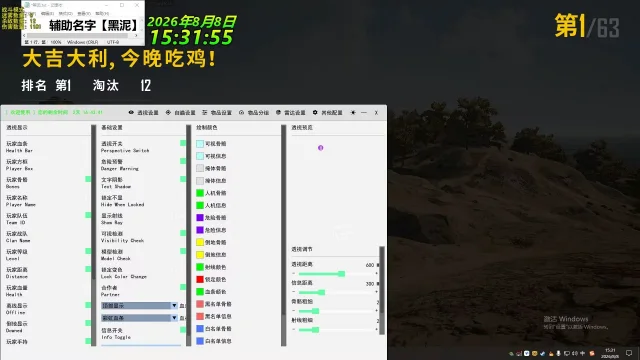Viewport: 640px width, 360px height.
Task: Toggle the Level display switch
Action: pos(88,251)
